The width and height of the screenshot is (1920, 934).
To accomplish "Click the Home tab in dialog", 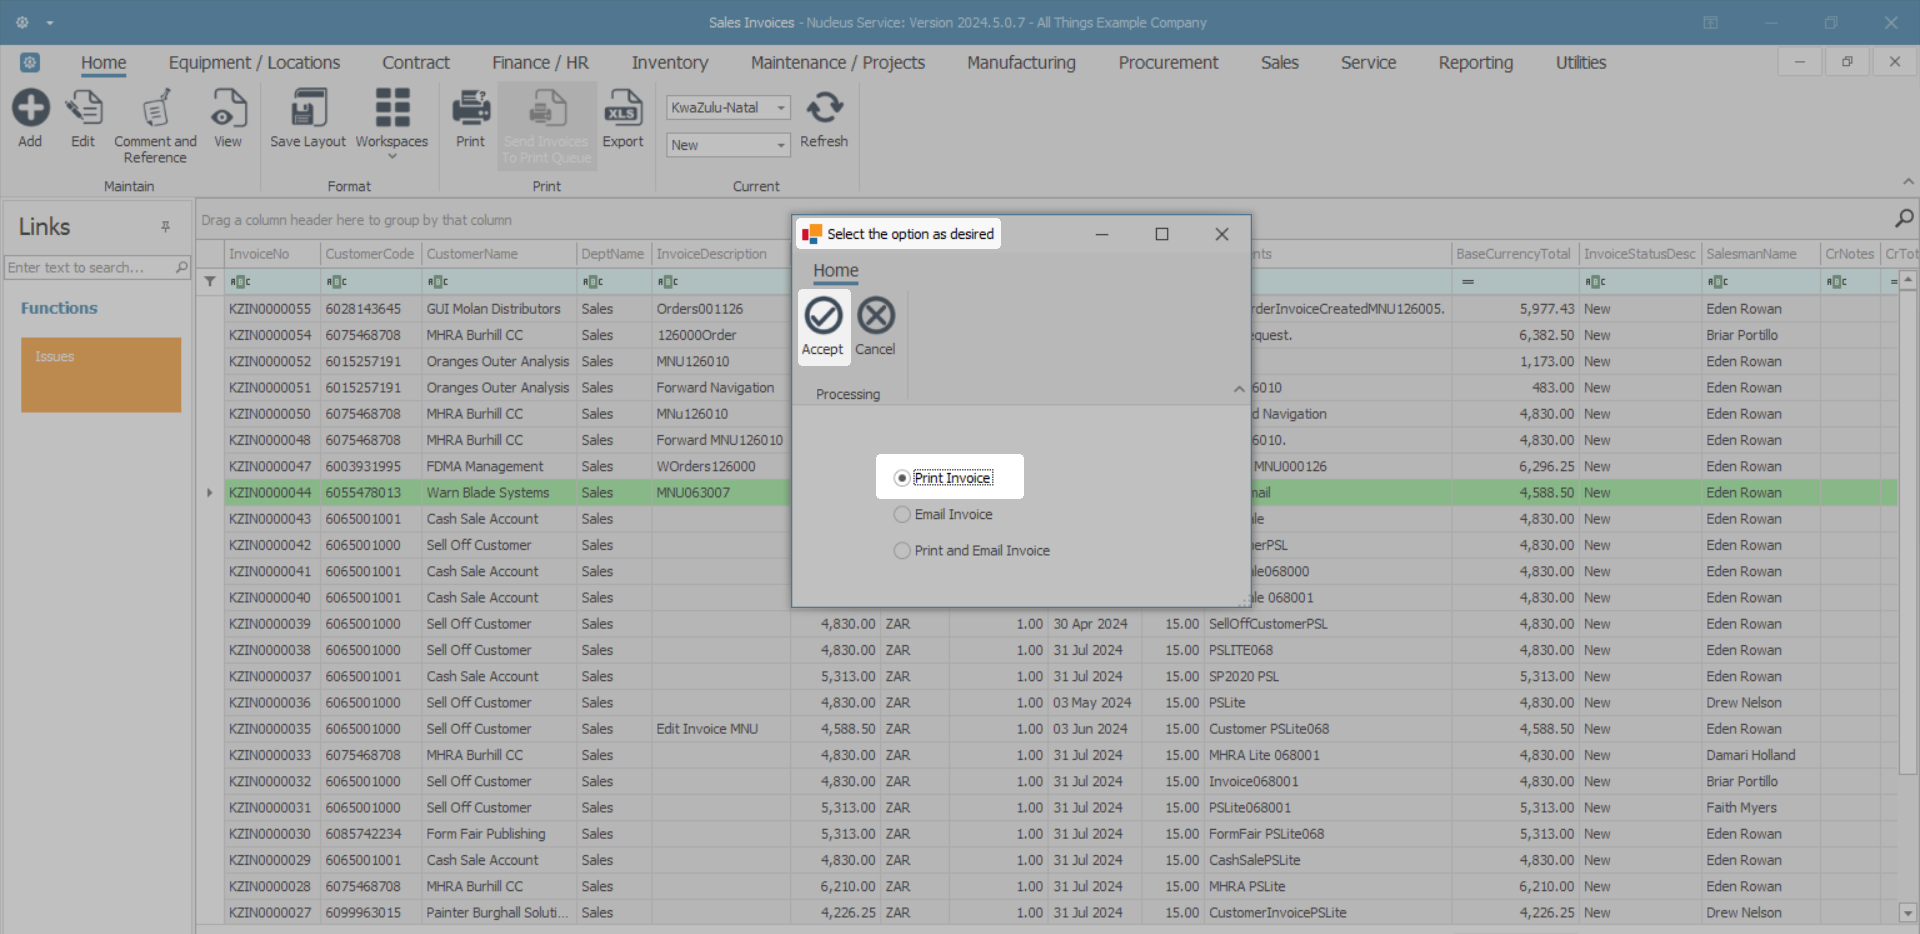I will pyautogui.click(x=836, y=271).
